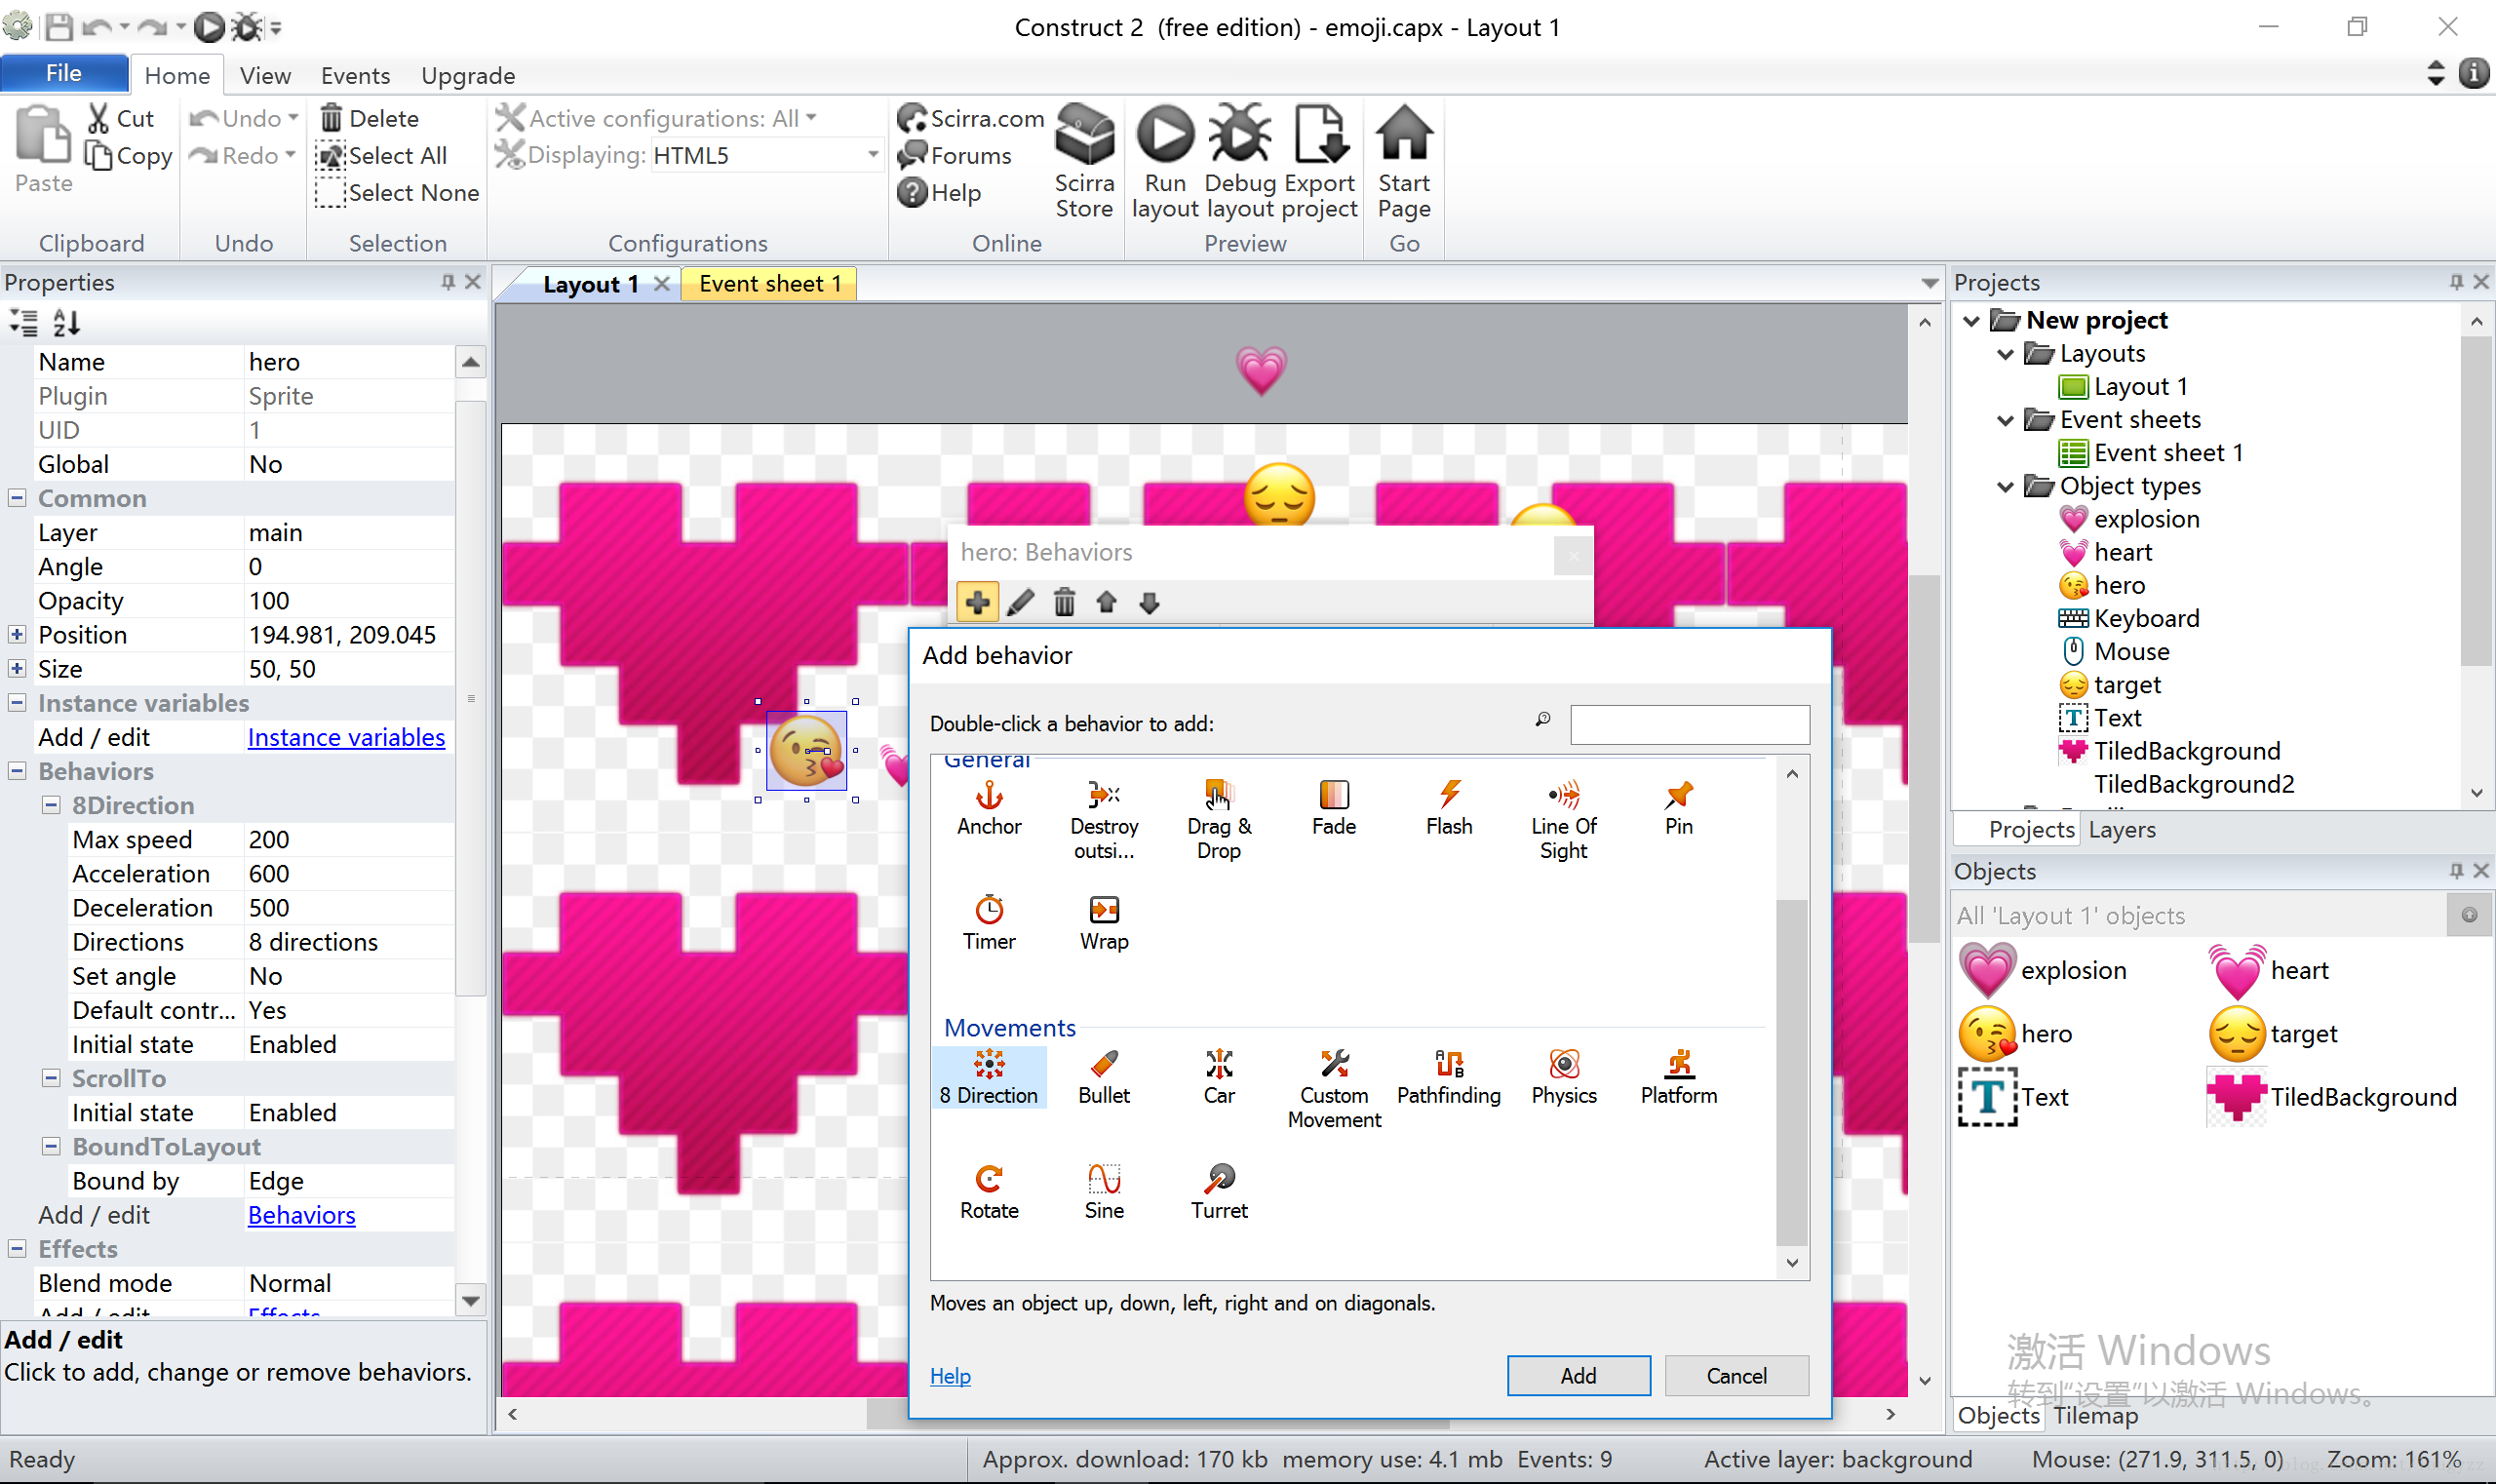Select the Drag & Drop behavior
Viewport: 2496px width, 1484px height.
[x=1219, y=821]
